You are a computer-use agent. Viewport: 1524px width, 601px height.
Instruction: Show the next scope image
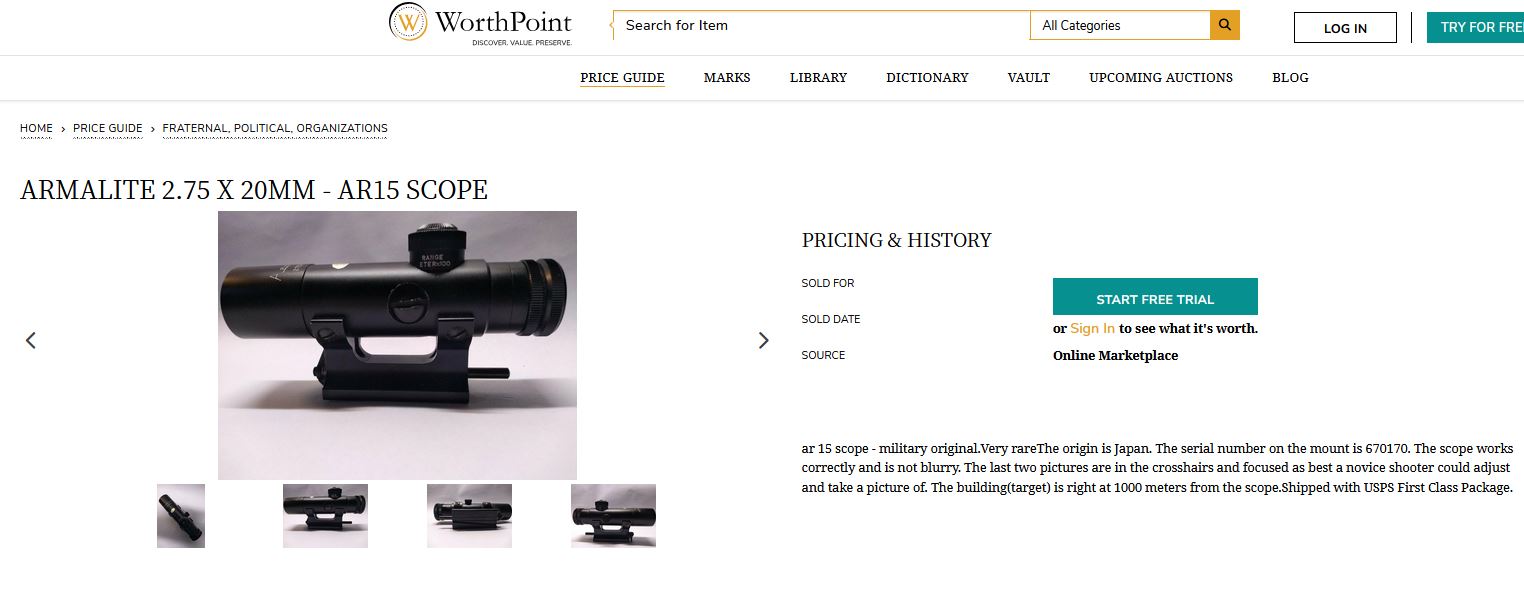(x=764, y=341)
